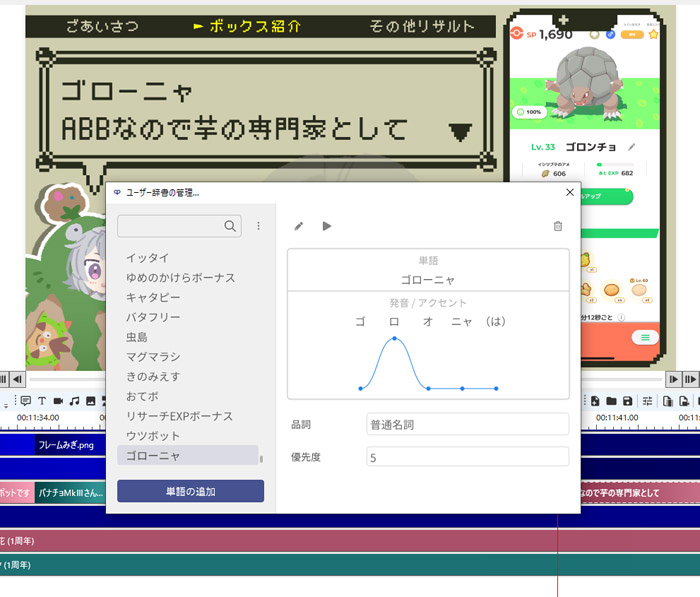Click the Golem image in preview phone
Image resolution: width=700 pixels, height=597 pixels.
tap(584, 83)
